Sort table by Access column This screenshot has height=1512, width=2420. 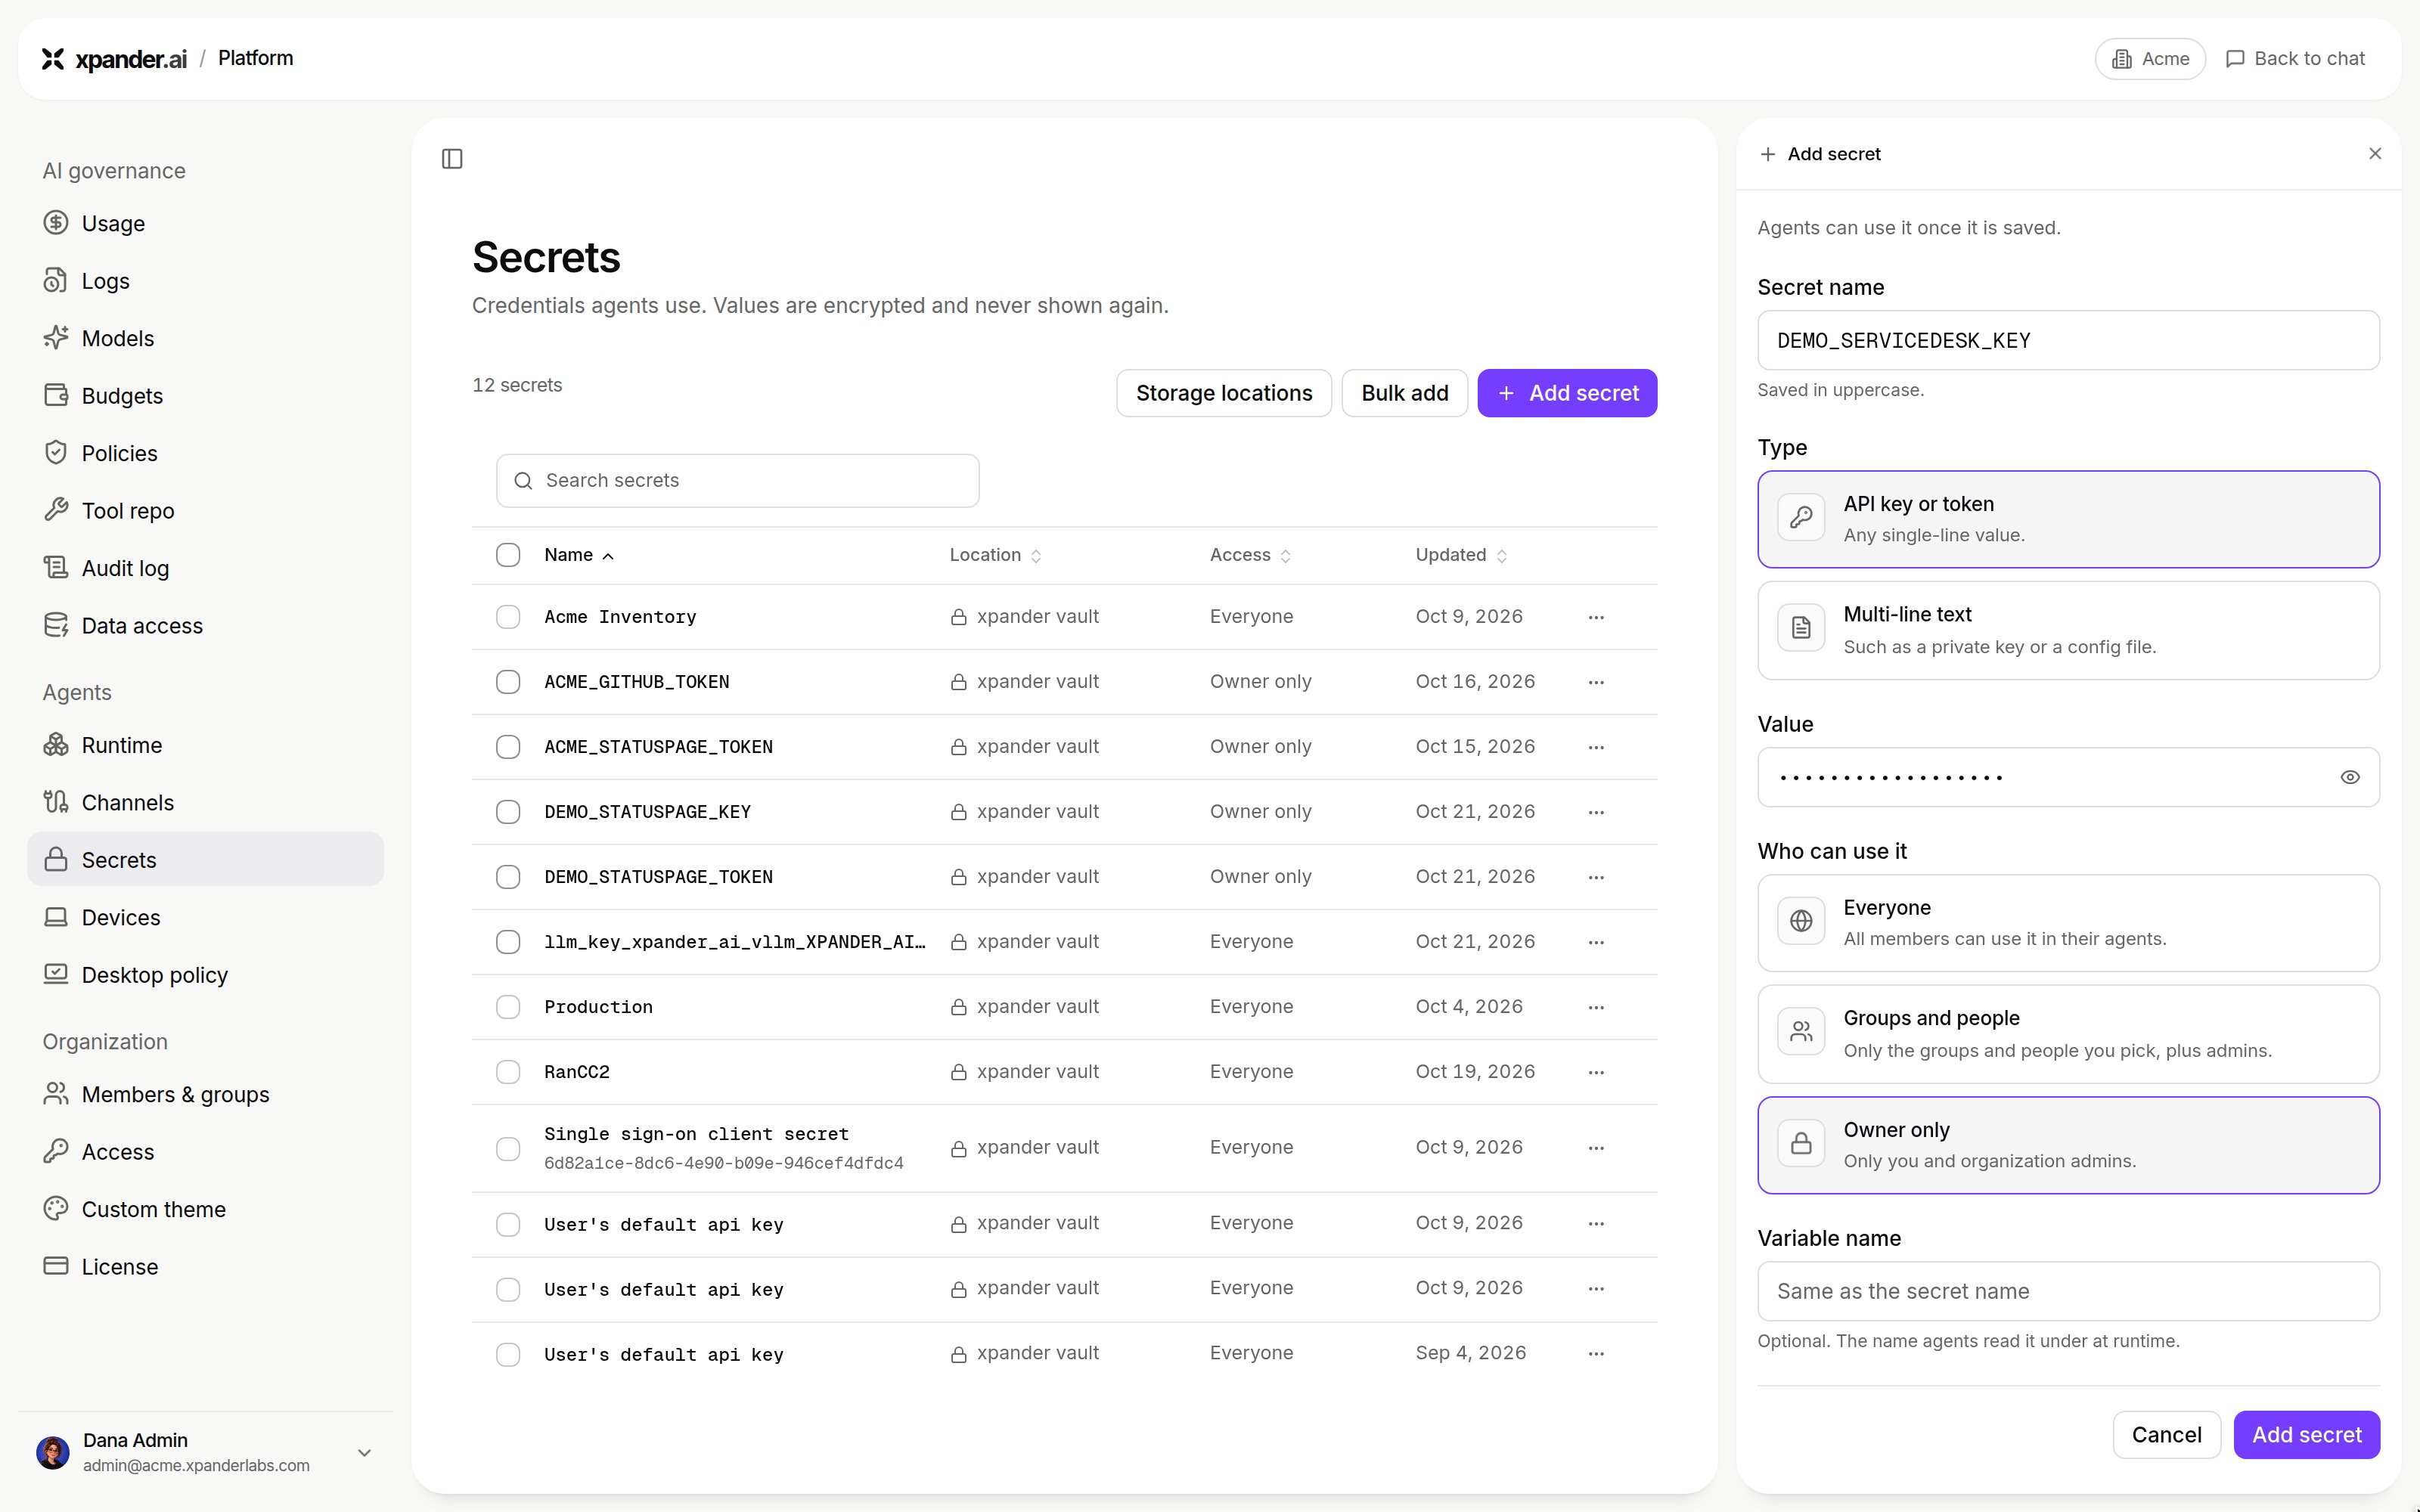1250,555
